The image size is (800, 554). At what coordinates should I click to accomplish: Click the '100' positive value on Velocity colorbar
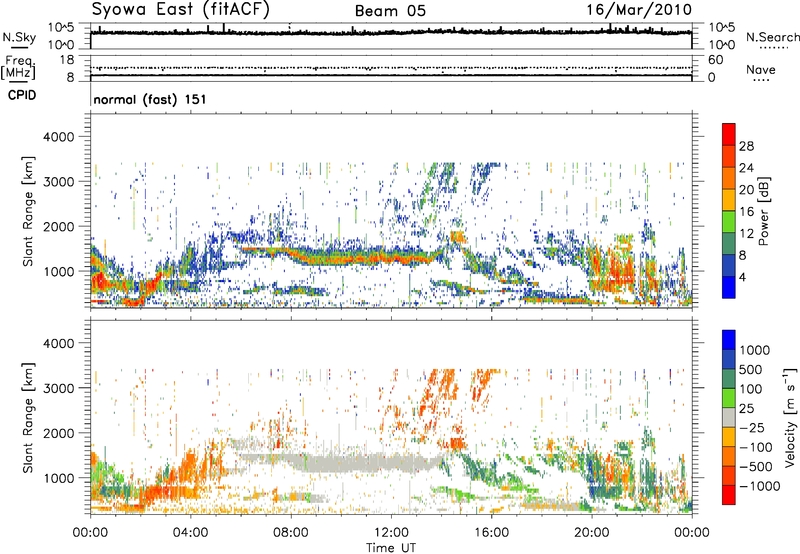coord(751,389)
